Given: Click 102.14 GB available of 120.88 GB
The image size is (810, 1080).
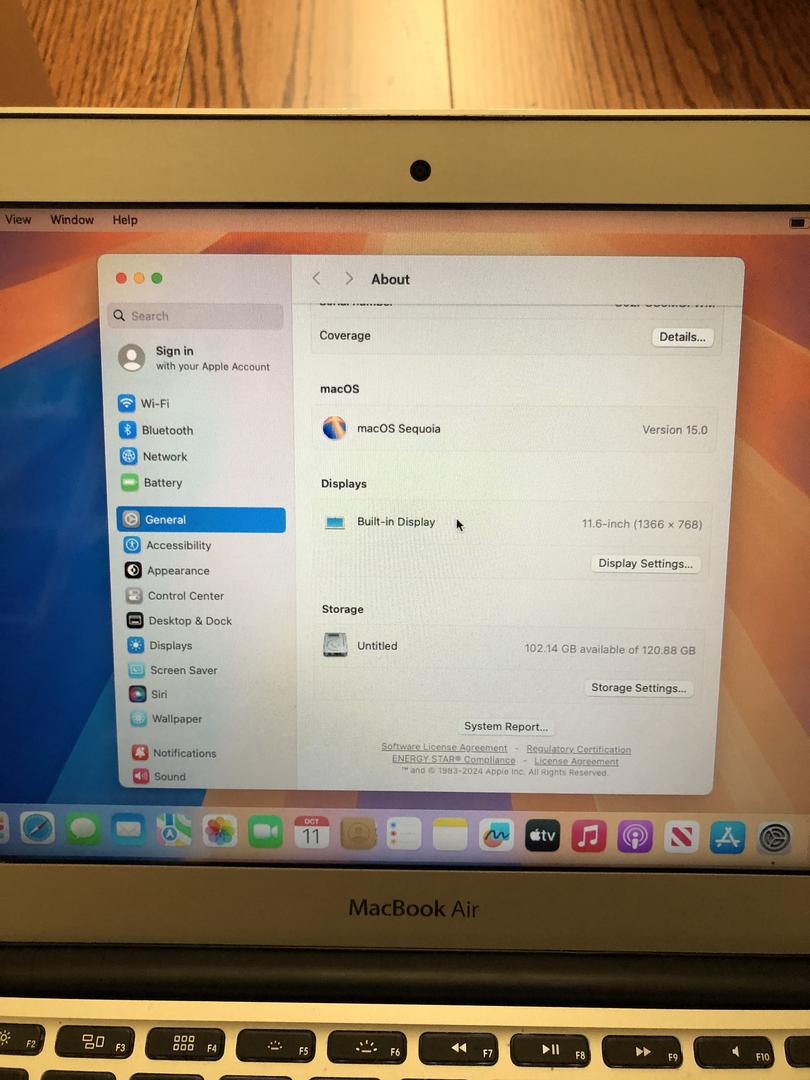Looking at the screenshot, I should (x=610, y=650).
